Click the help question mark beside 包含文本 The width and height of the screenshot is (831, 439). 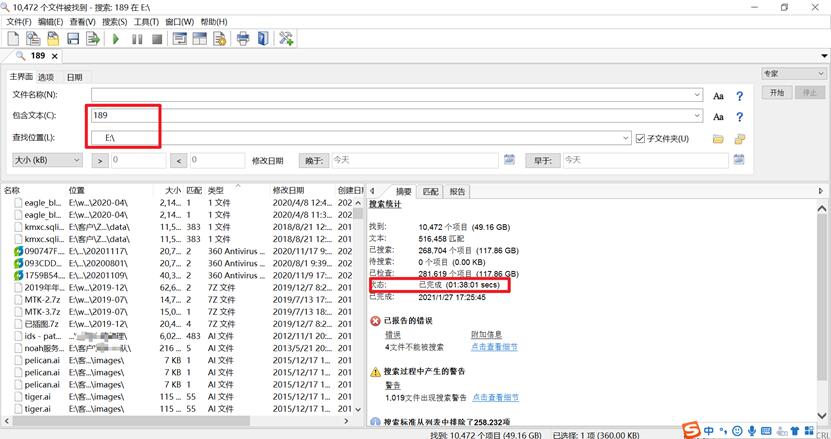(740, 117)
